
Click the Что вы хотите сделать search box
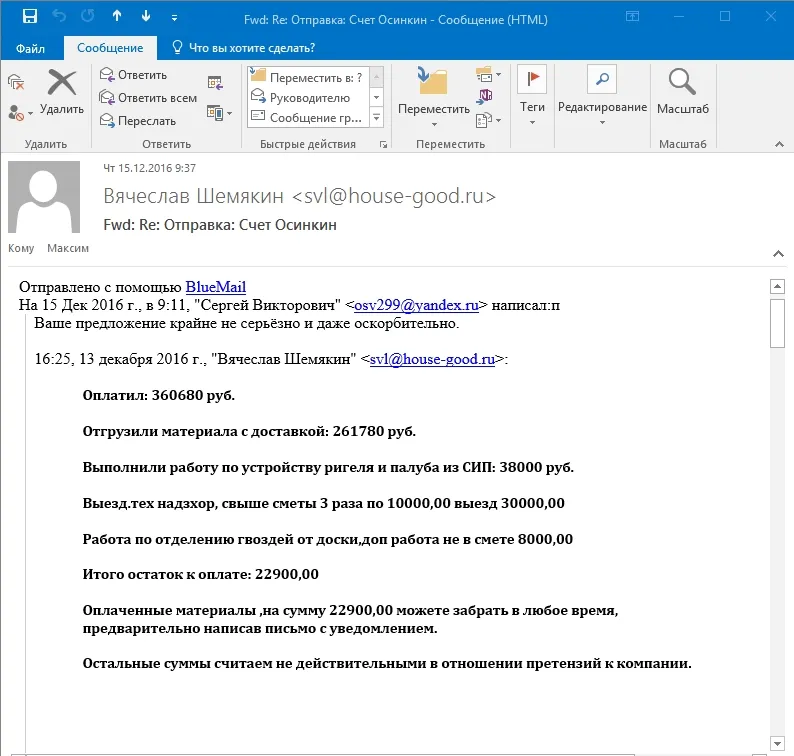tap(244, 48)
